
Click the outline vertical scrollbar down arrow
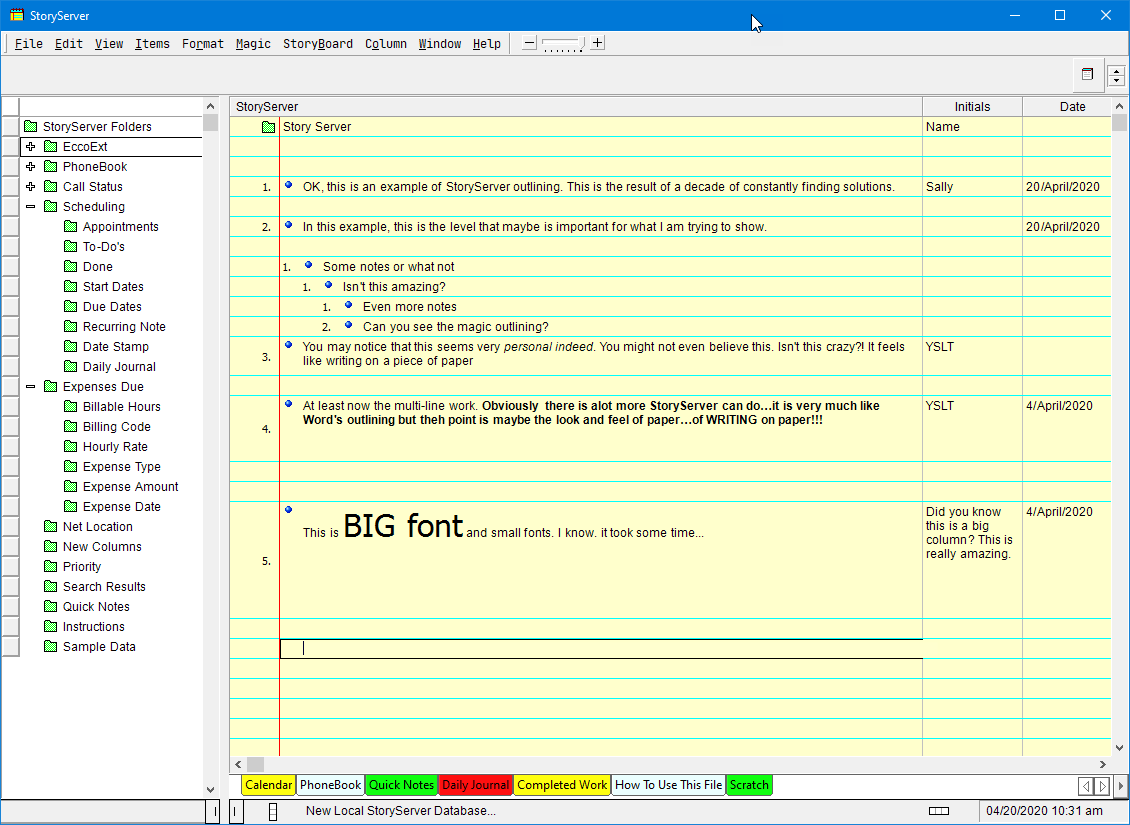[1119, 748]
